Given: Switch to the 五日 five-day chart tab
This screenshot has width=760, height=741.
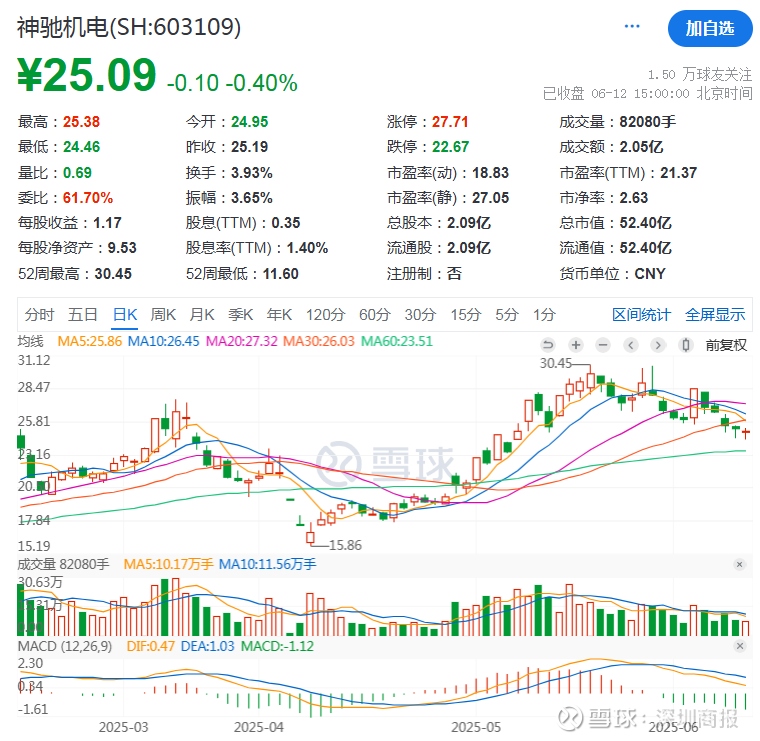Looking at the screenshot, I should pyautogui.click(x=82, y=315).
